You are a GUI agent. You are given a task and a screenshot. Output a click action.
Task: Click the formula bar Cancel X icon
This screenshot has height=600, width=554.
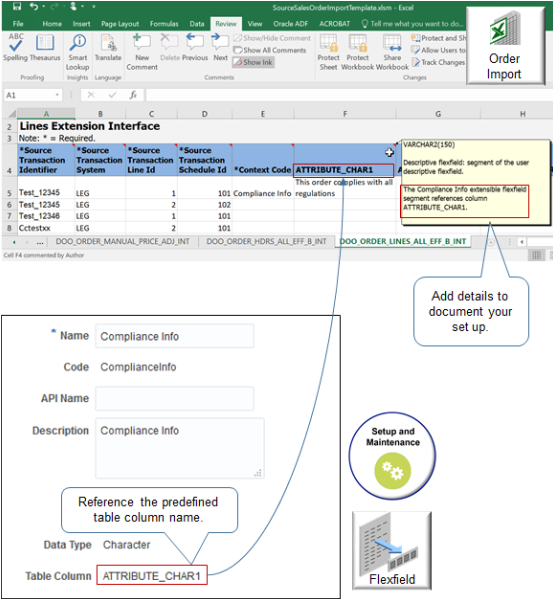click(x=91, y=95)
